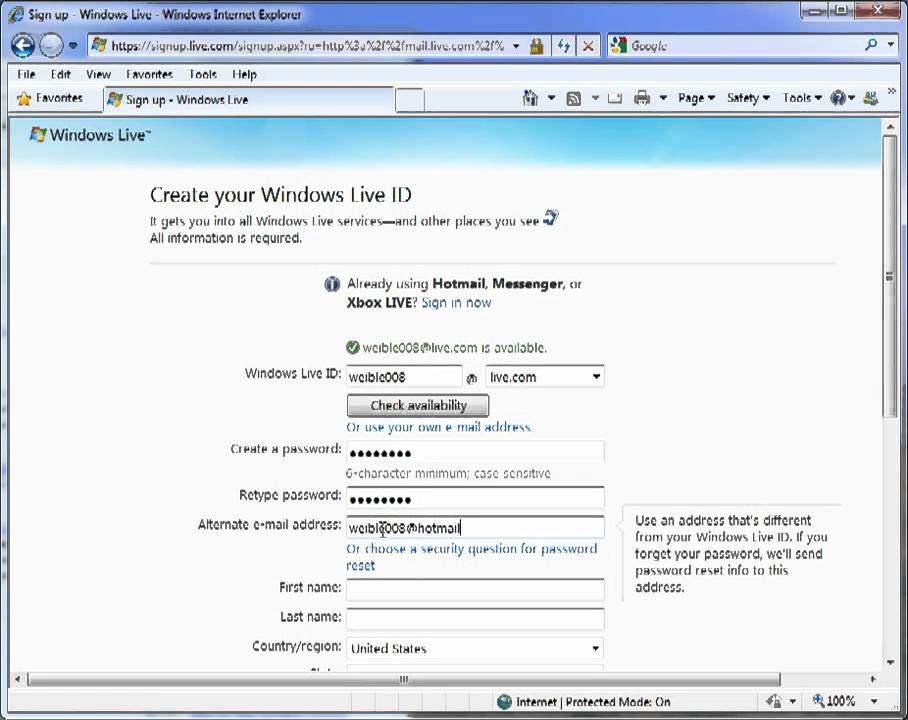Click the 'weible008@live.com is available' message
The image size is (908, 720).
(x=455, y=348)
